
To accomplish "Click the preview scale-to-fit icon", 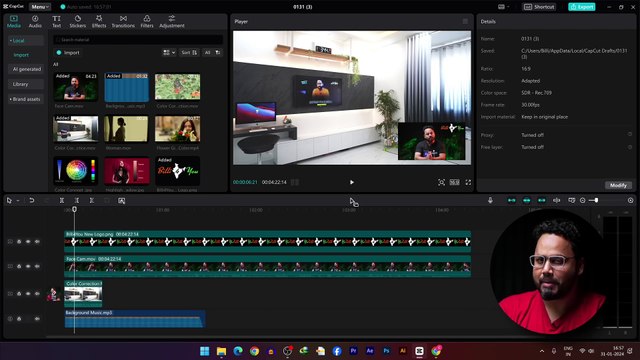I will click(441, 182).
